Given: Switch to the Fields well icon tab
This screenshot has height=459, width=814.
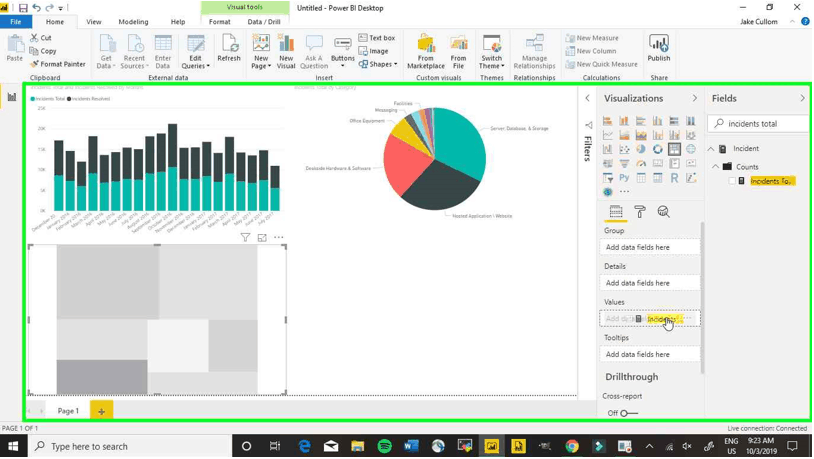Looking at the screenshot, I should click(616, 211).
